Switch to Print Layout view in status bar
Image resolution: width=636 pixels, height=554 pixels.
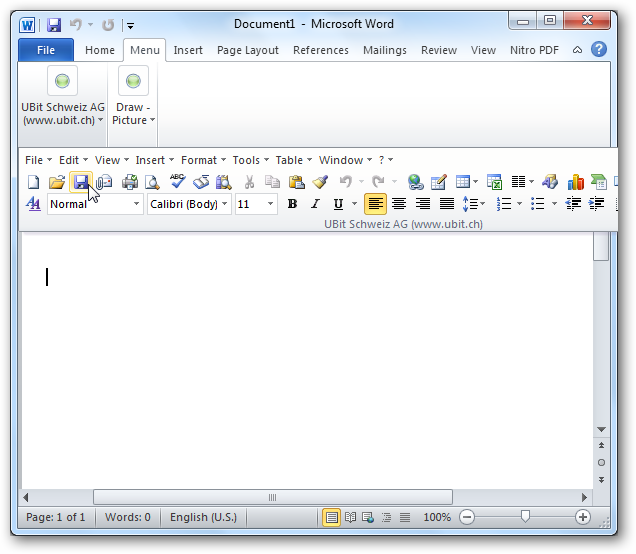pos(331,517)
